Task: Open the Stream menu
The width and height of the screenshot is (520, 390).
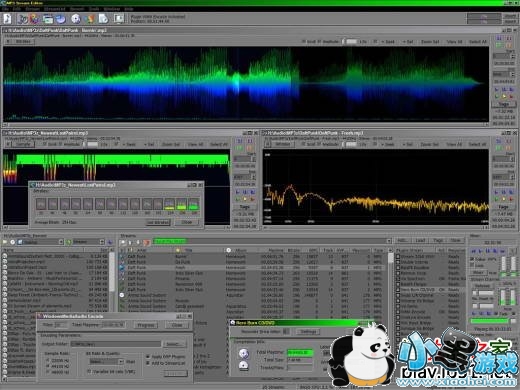Action: [x=32, y=9]
